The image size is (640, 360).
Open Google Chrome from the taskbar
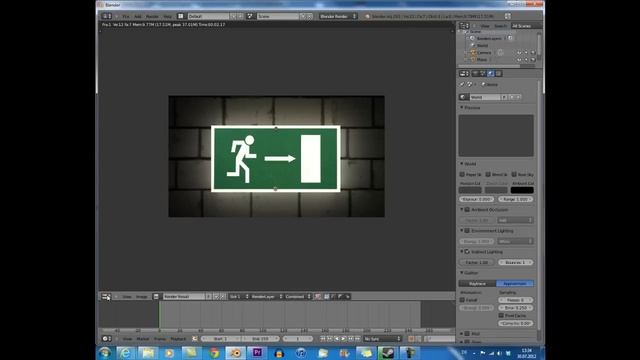(213, 353)
